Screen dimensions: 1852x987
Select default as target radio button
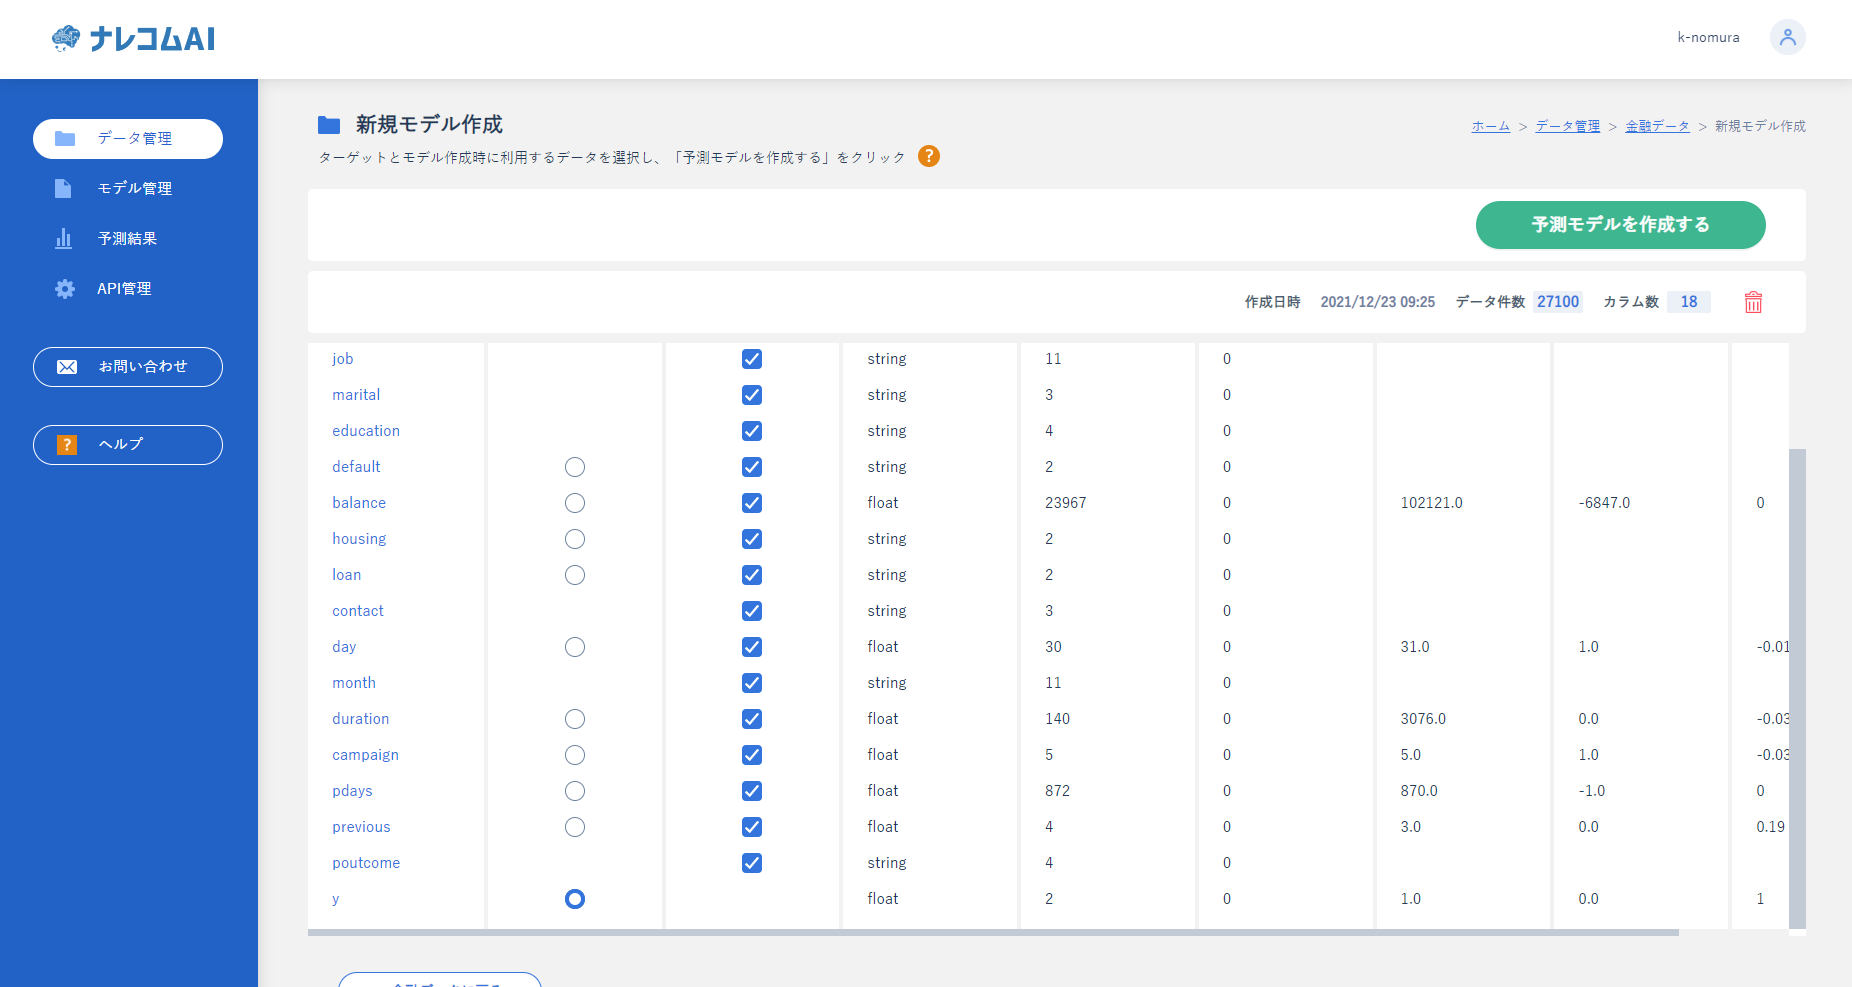(575, 467)
